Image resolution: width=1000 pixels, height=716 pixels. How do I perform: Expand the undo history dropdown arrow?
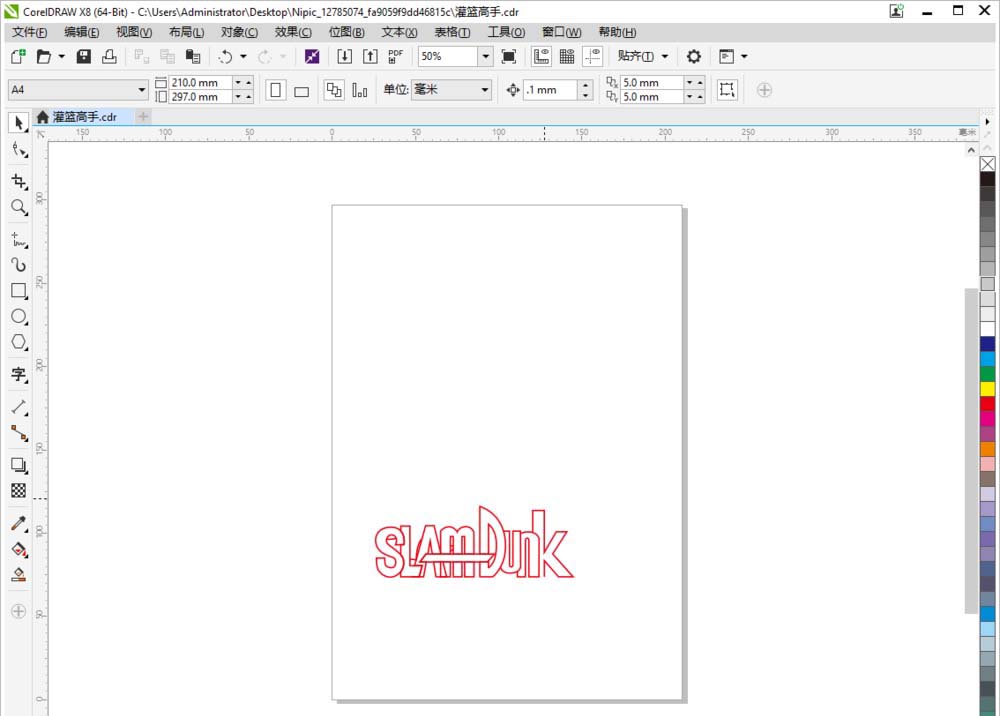[x=243, y=57]
